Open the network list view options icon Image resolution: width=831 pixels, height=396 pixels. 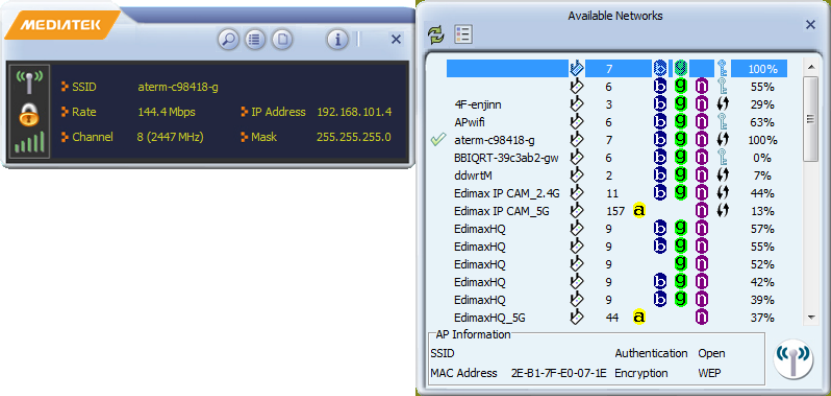[x=463, y=34]
